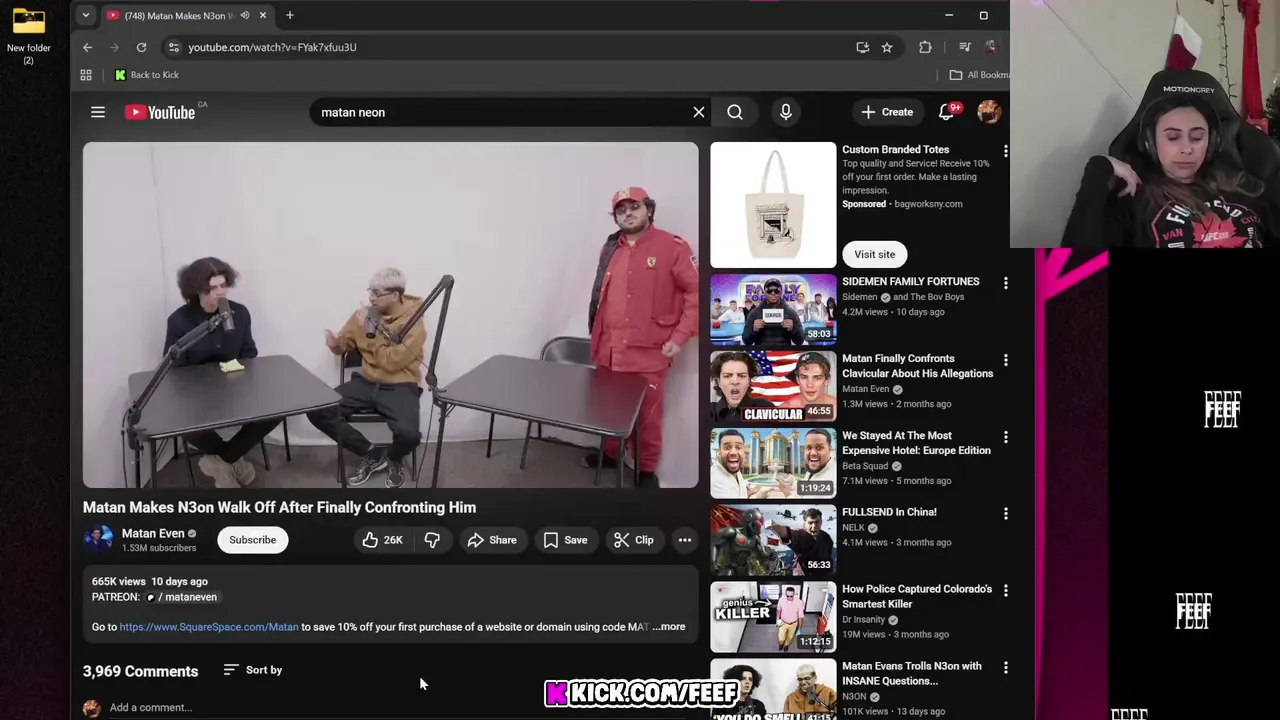1280x720 pixels.
Task: Open the YouTube hamburger guide menu
Action: [98, 112]
